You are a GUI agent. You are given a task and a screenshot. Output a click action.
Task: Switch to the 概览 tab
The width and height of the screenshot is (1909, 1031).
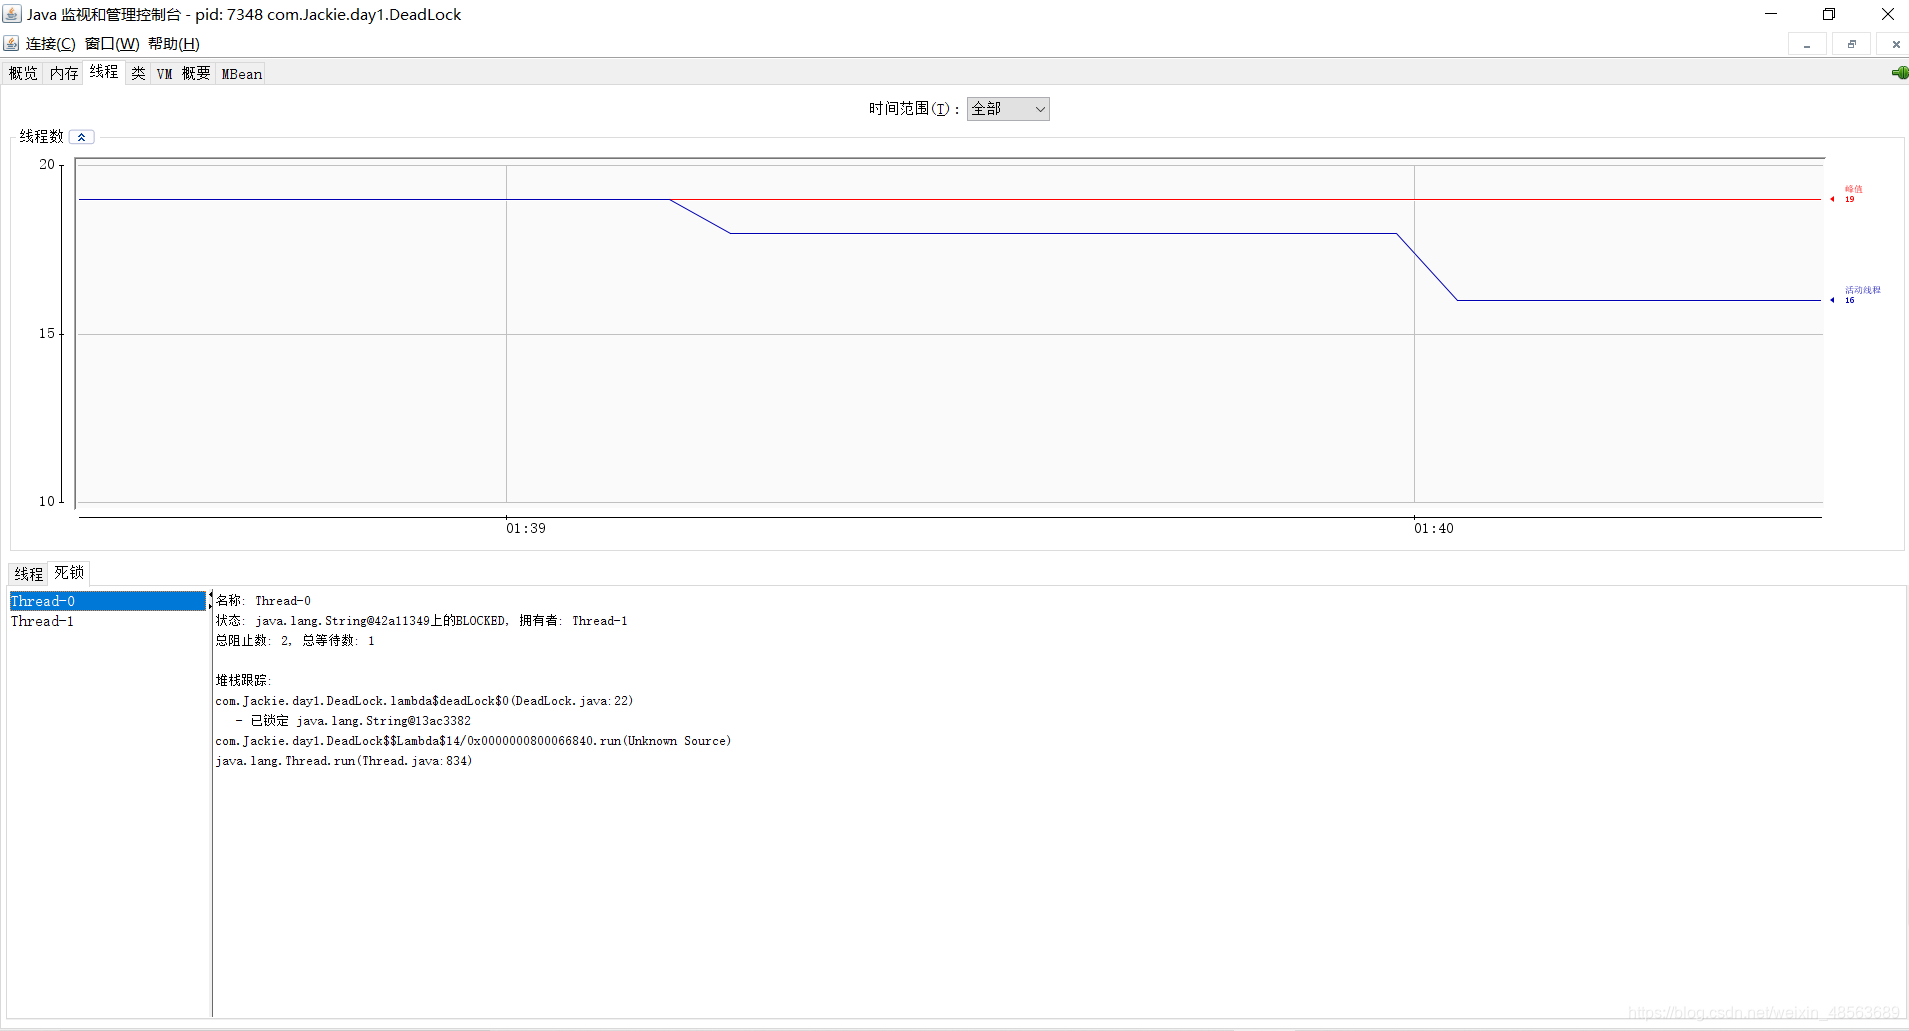coord(23,73)
